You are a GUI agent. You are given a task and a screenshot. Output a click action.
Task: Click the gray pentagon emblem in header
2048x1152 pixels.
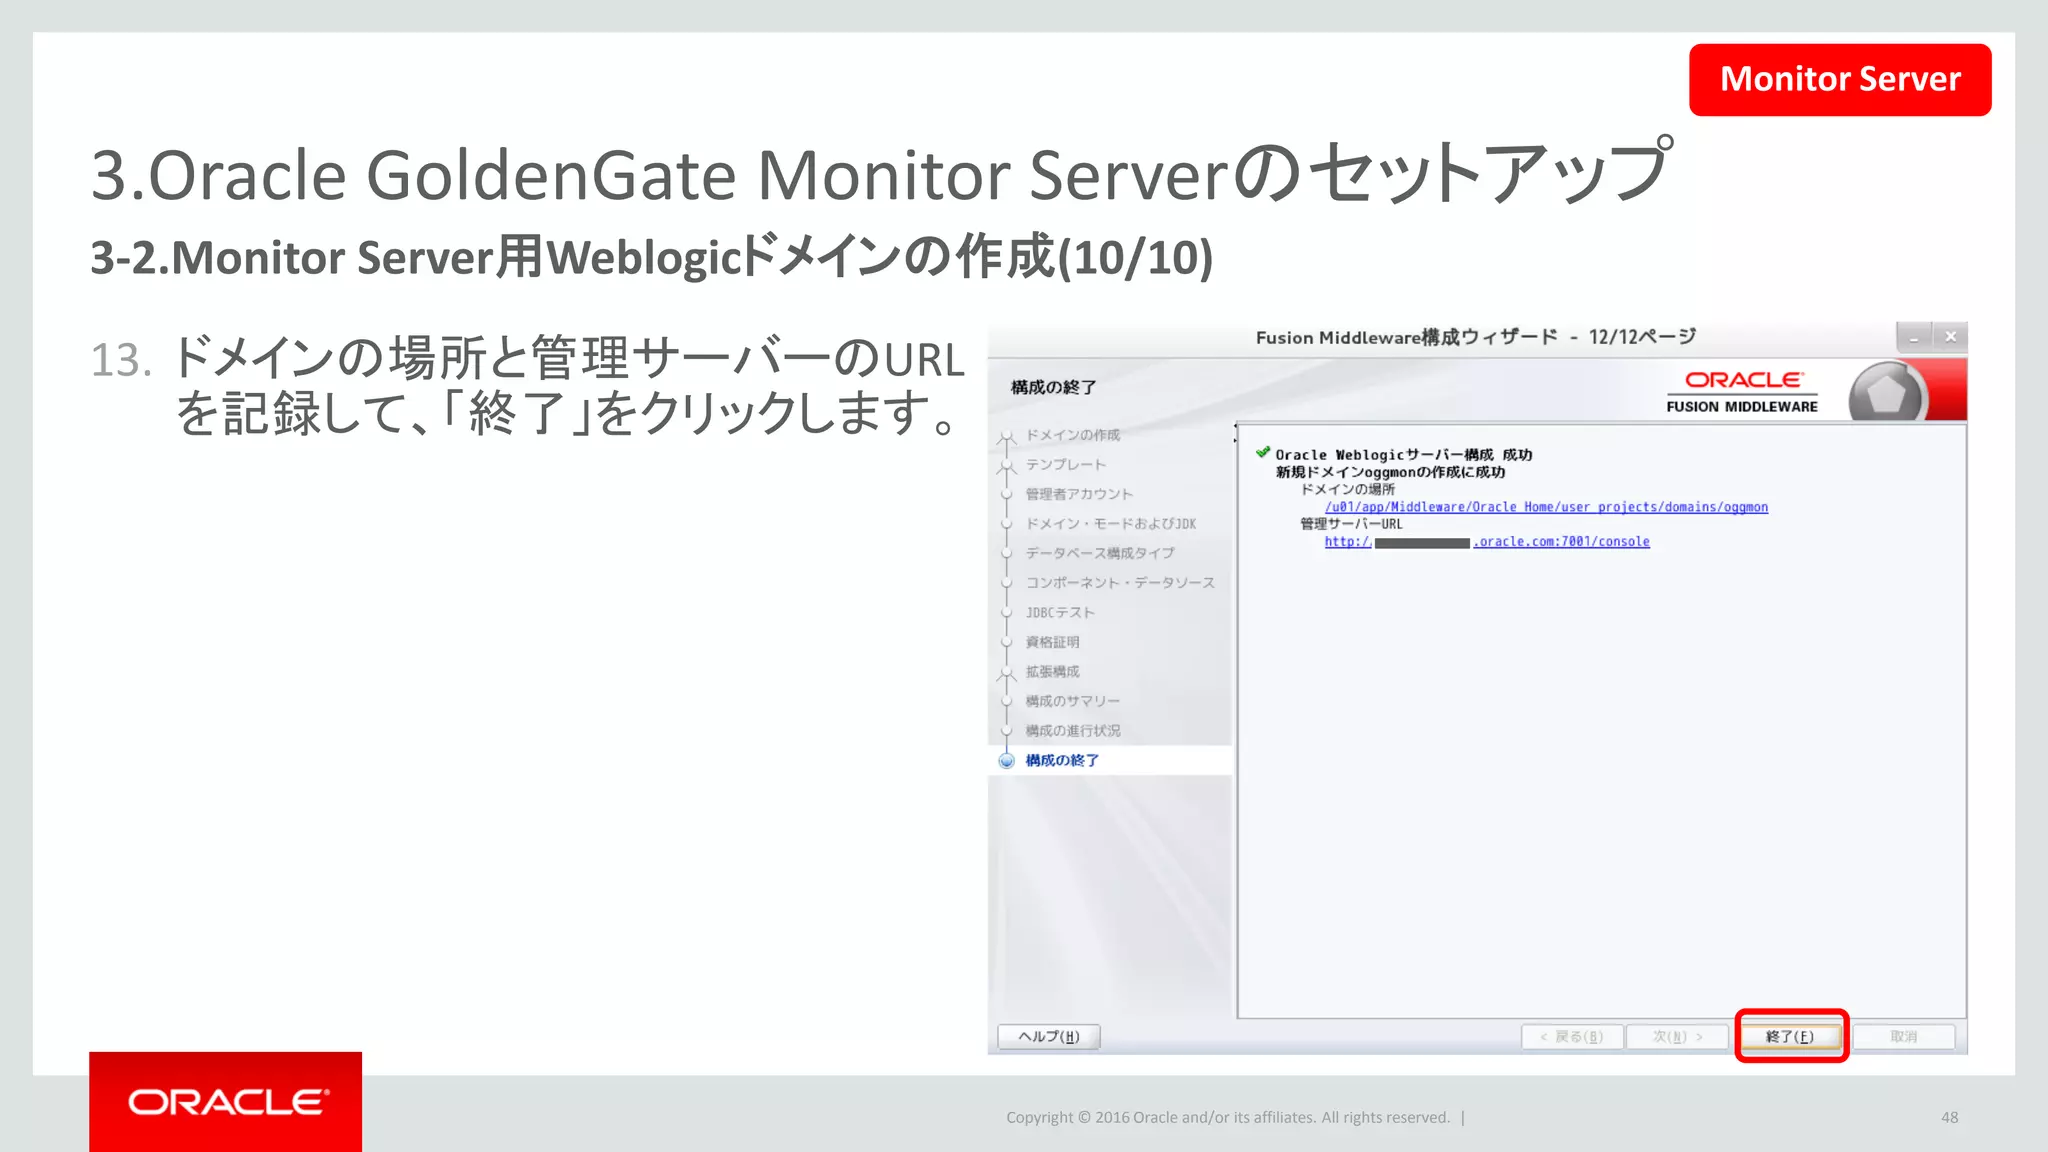[1886, 393]
